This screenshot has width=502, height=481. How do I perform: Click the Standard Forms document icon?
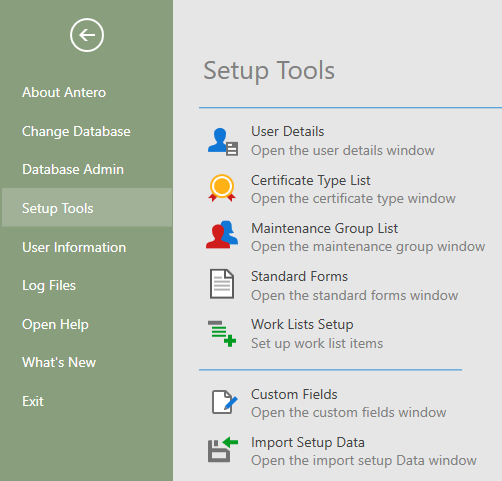coord(222,284)
